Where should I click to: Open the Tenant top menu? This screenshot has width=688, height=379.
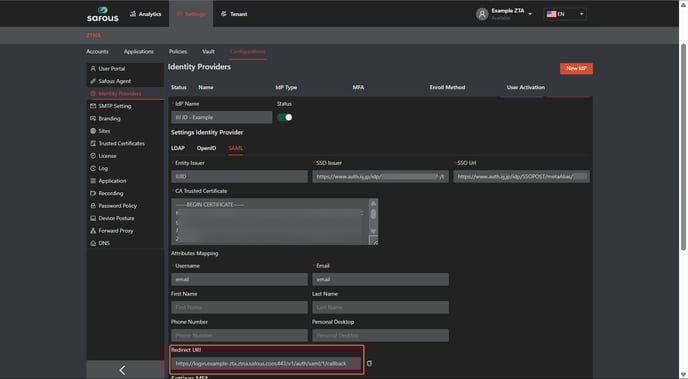234,14
